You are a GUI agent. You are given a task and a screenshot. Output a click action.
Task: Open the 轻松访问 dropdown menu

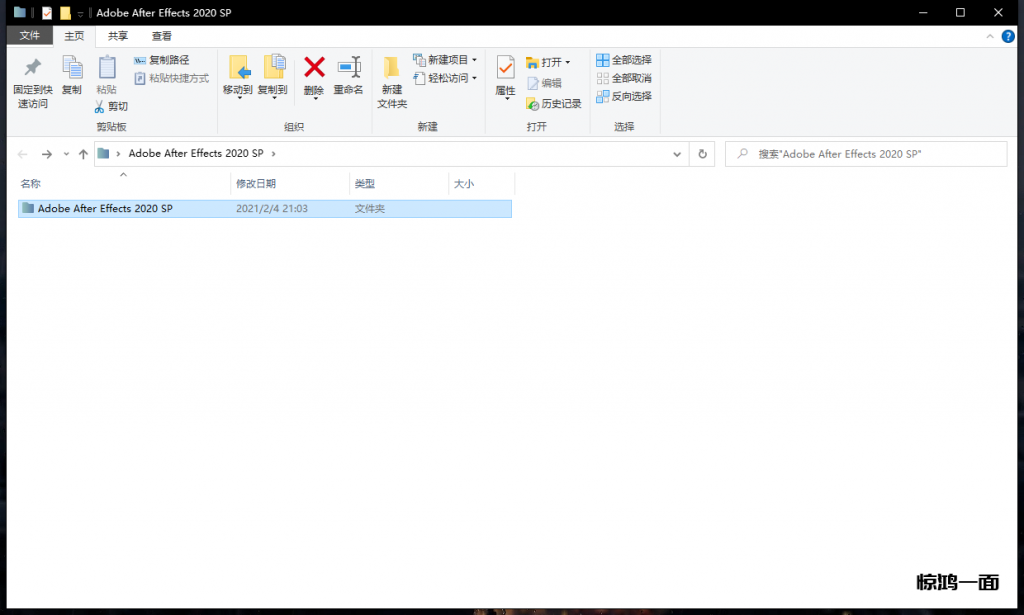click(446, 78)
